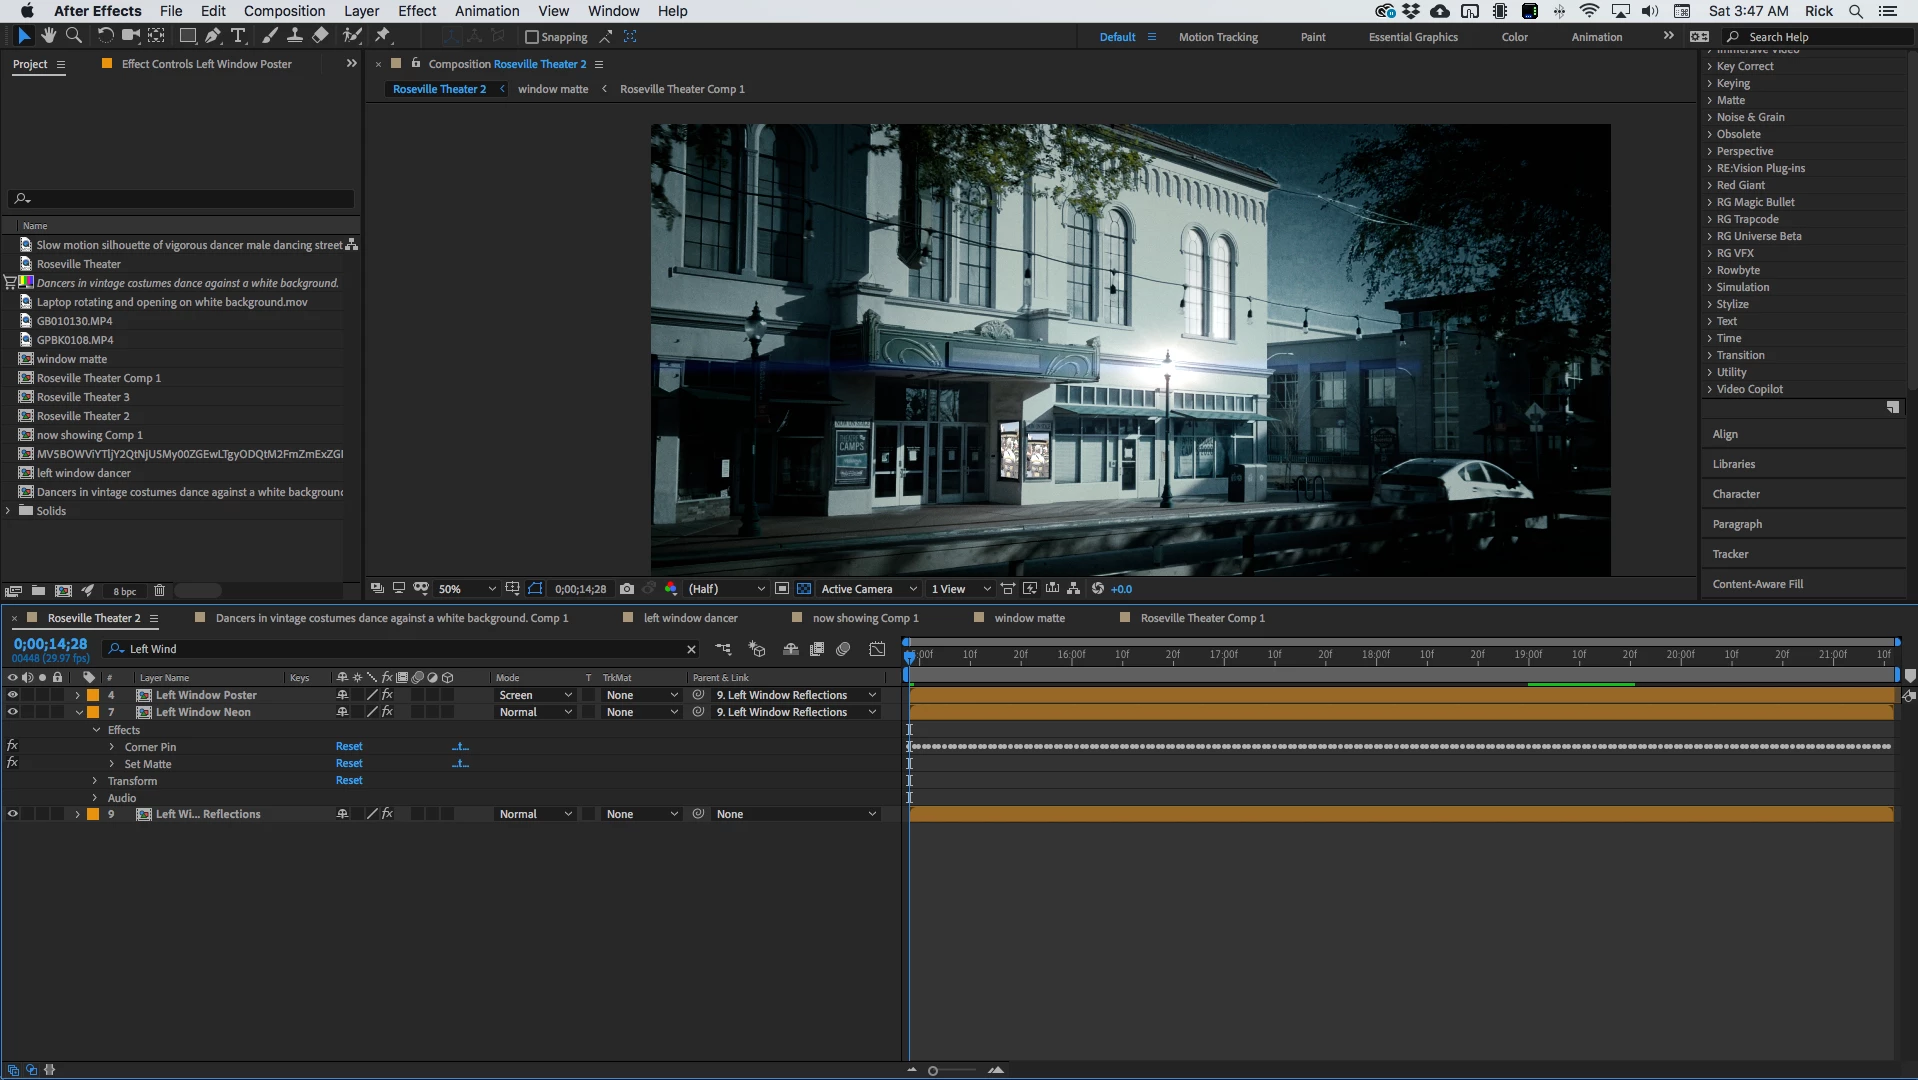Choose the Type tool
Screen dimensions: 1918x1080
[238, 36]
